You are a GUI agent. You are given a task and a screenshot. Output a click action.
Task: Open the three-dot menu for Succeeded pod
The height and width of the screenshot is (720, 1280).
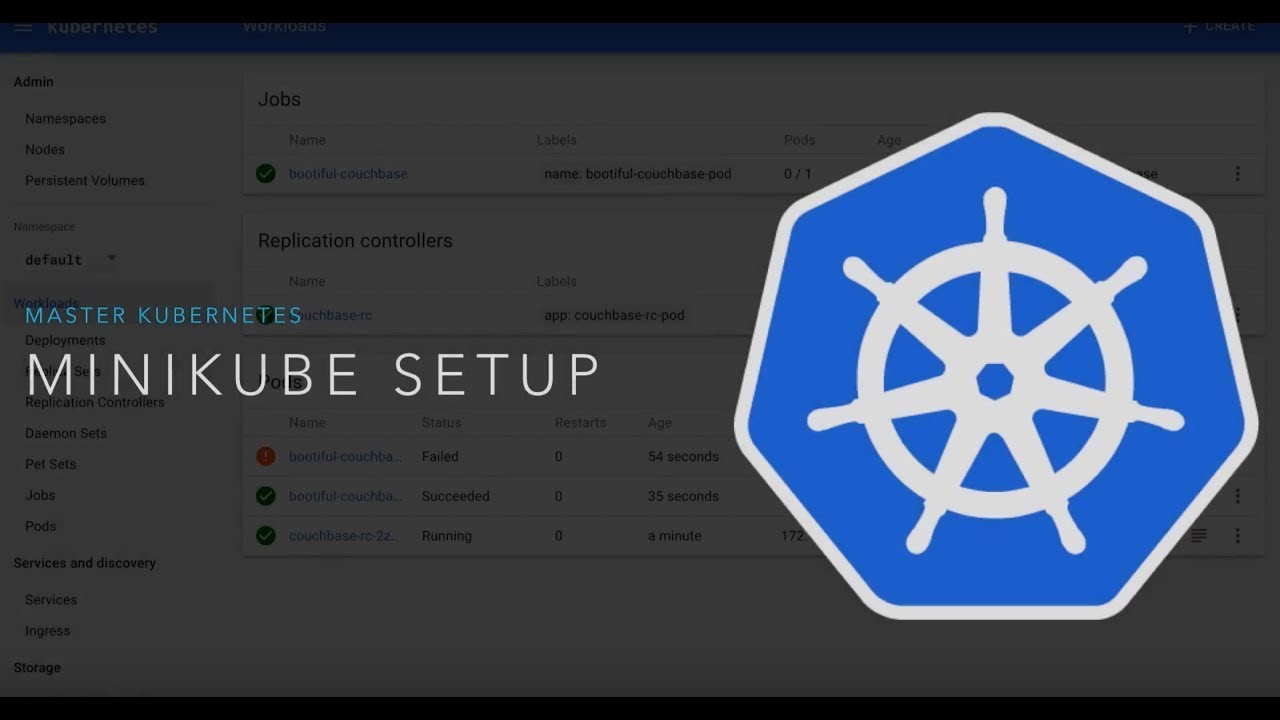tap(1237, 496)
